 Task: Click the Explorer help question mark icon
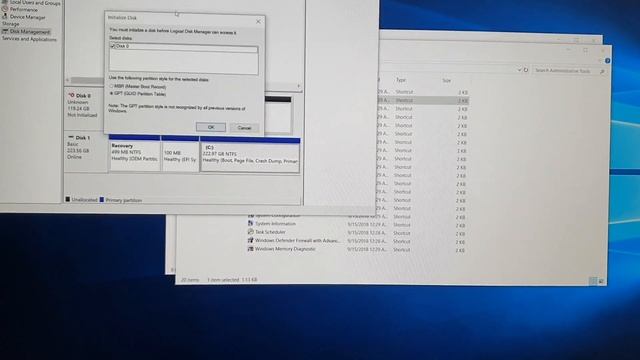607,60
